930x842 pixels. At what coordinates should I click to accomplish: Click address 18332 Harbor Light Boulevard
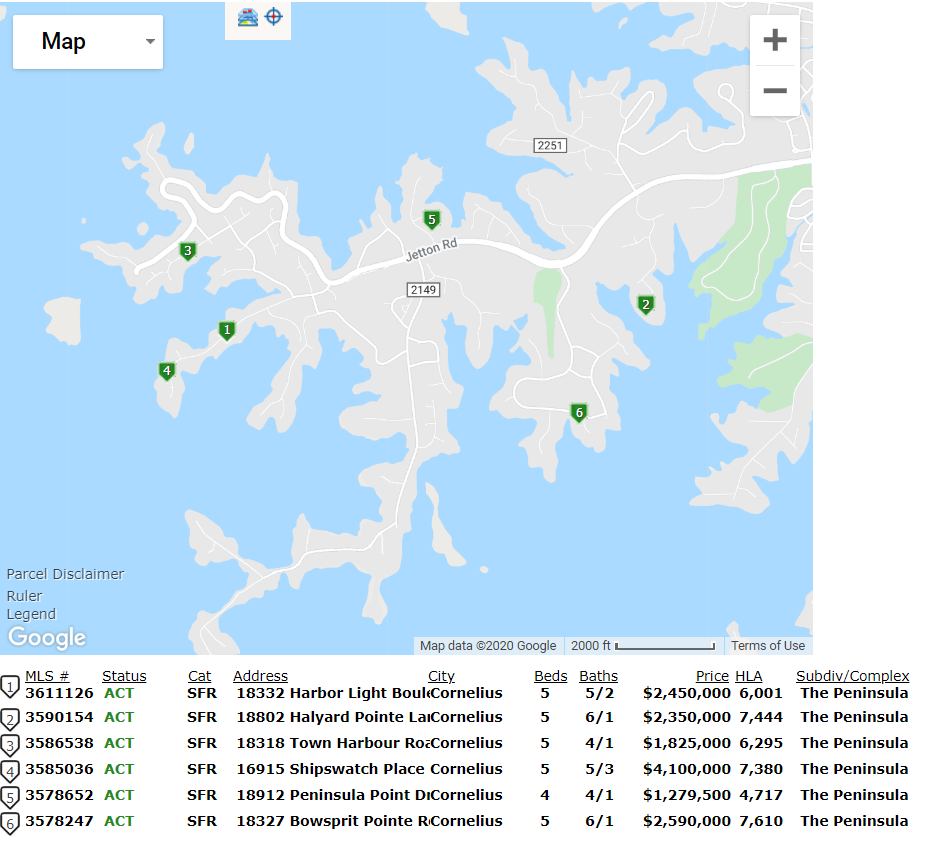click(x=333, y=693)
